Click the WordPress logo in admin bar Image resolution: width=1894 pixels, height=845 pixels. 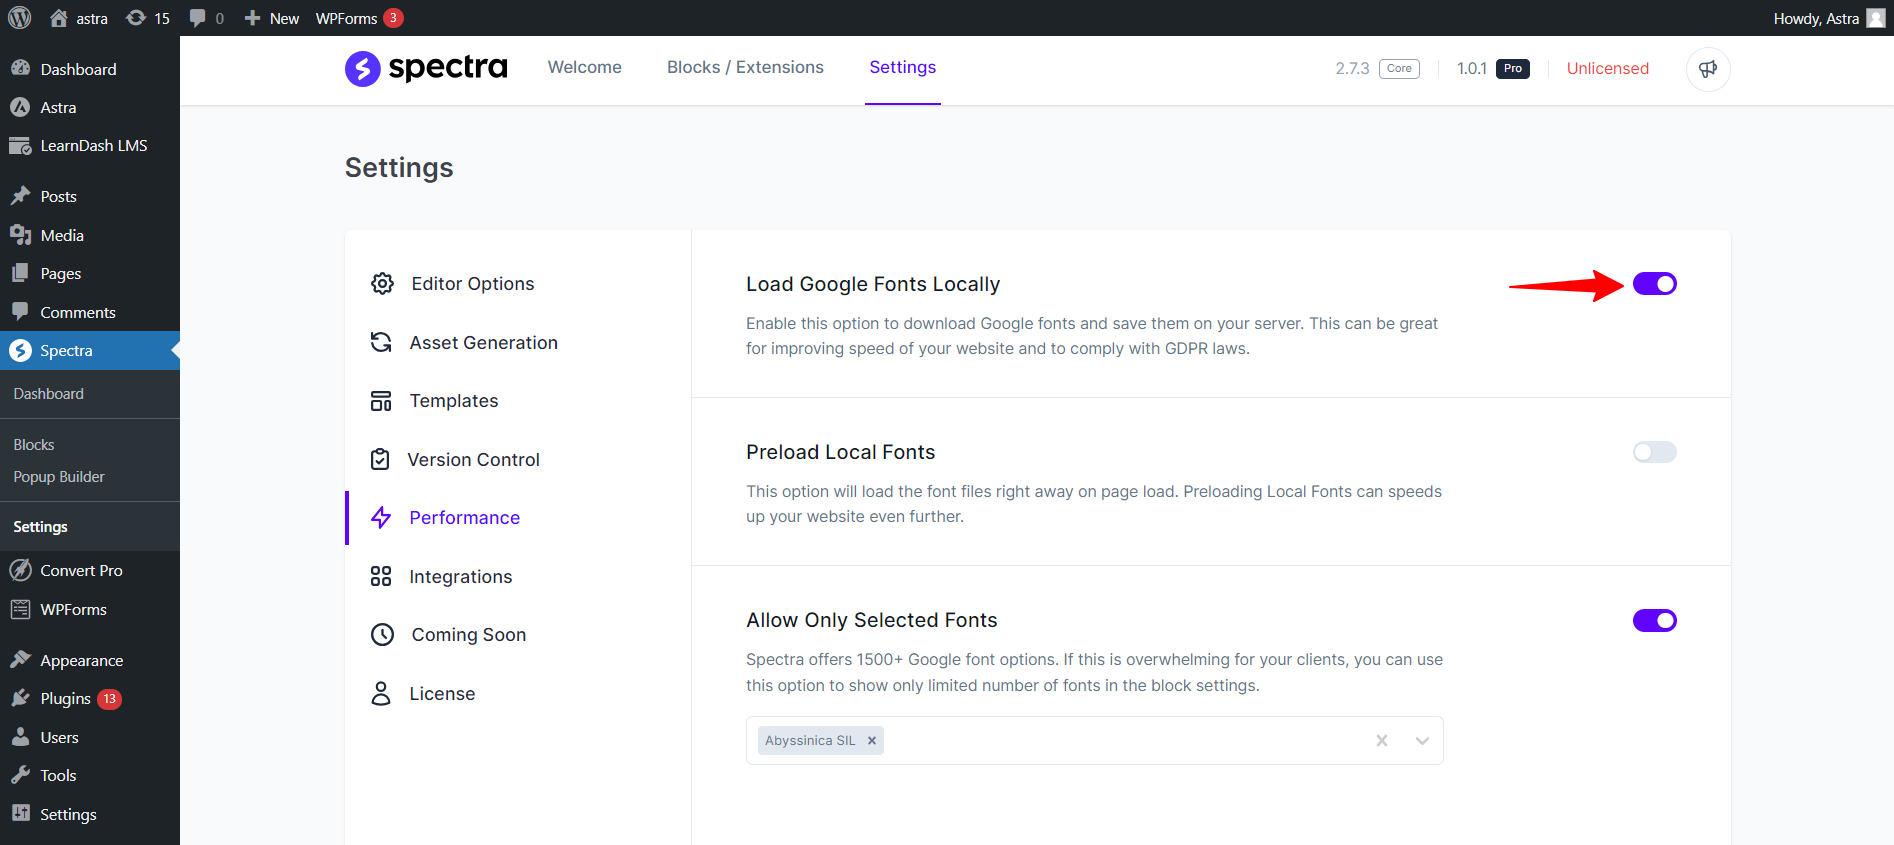pyautogui.click(x=20, y=18)
